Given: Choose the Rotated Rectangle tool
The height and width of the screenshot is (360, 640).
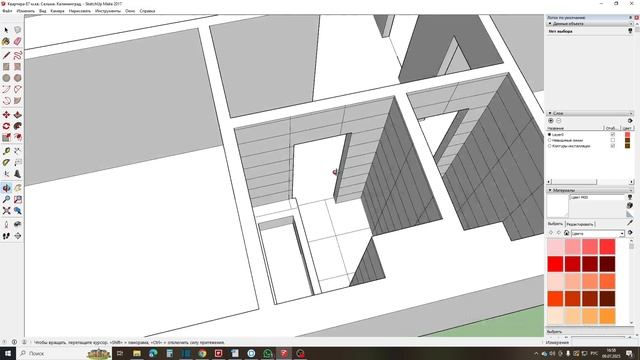Looking at the screenshot, I should [x=18, y=67].
